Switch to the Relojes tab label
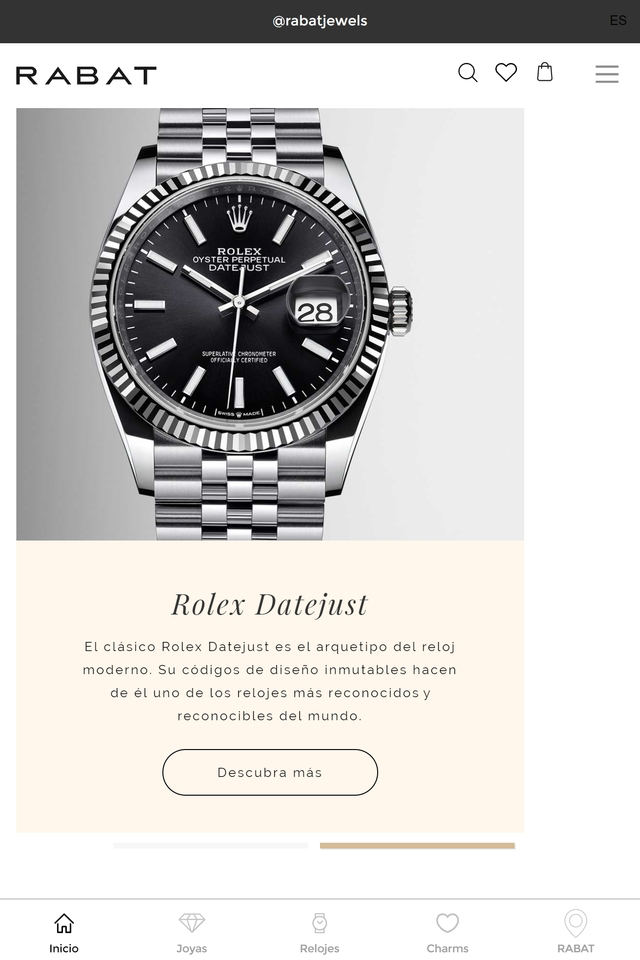This screenshot has height=960, width=640. [x=320, y=948]
